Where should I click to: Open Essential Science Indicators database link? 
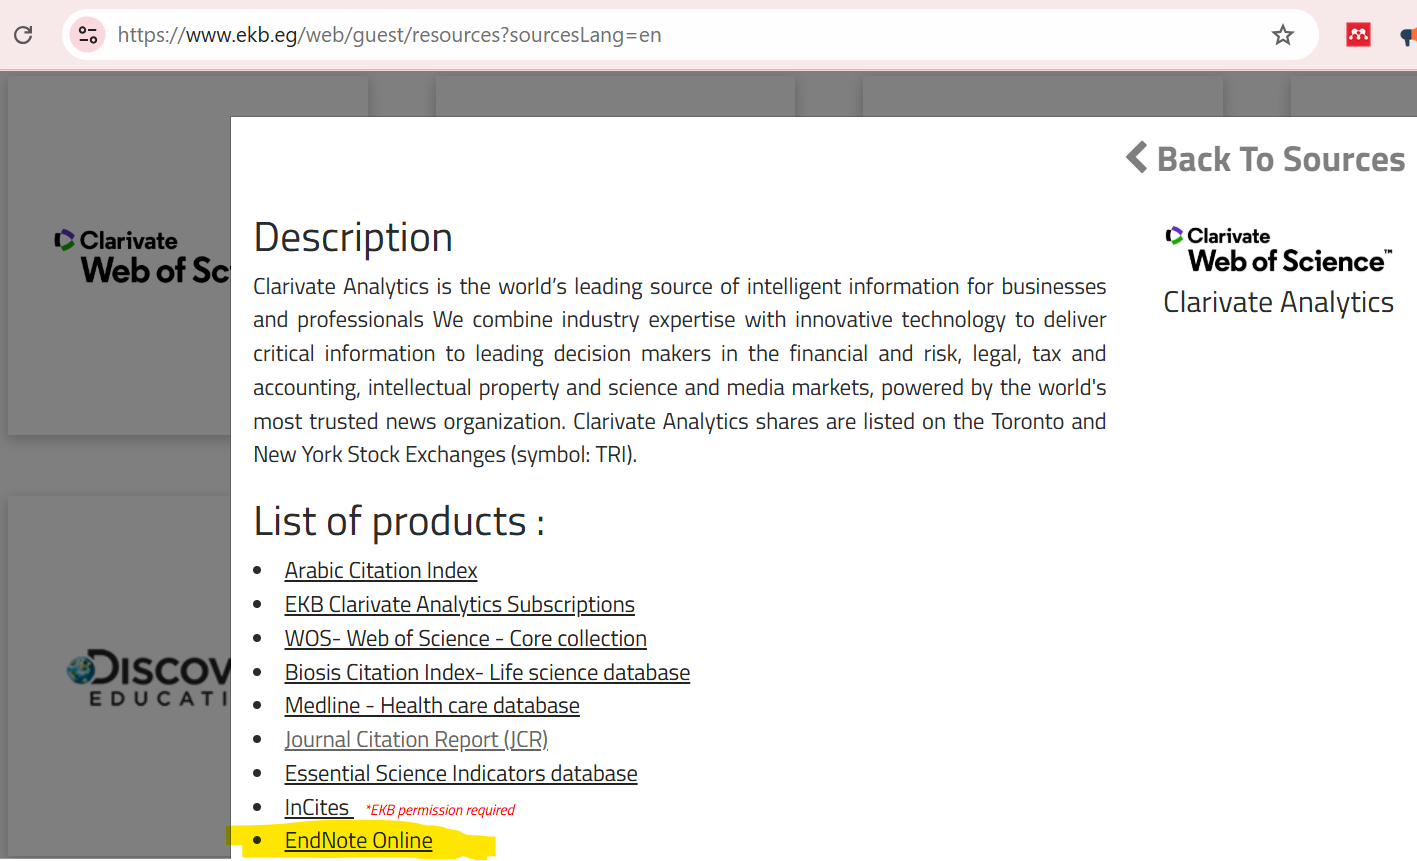(461, 773)
